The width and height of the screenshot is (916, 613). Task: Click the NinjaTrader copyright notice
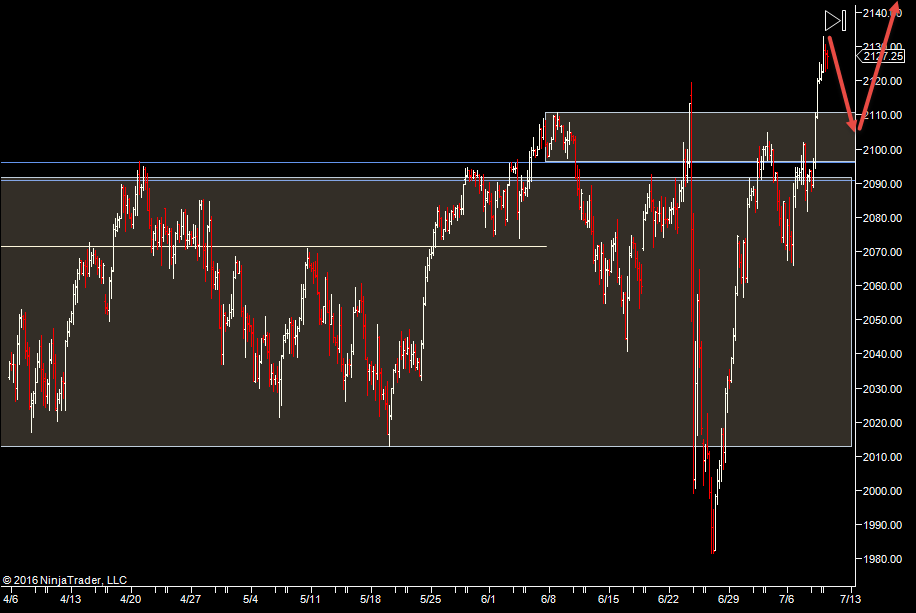click(65, 580)
